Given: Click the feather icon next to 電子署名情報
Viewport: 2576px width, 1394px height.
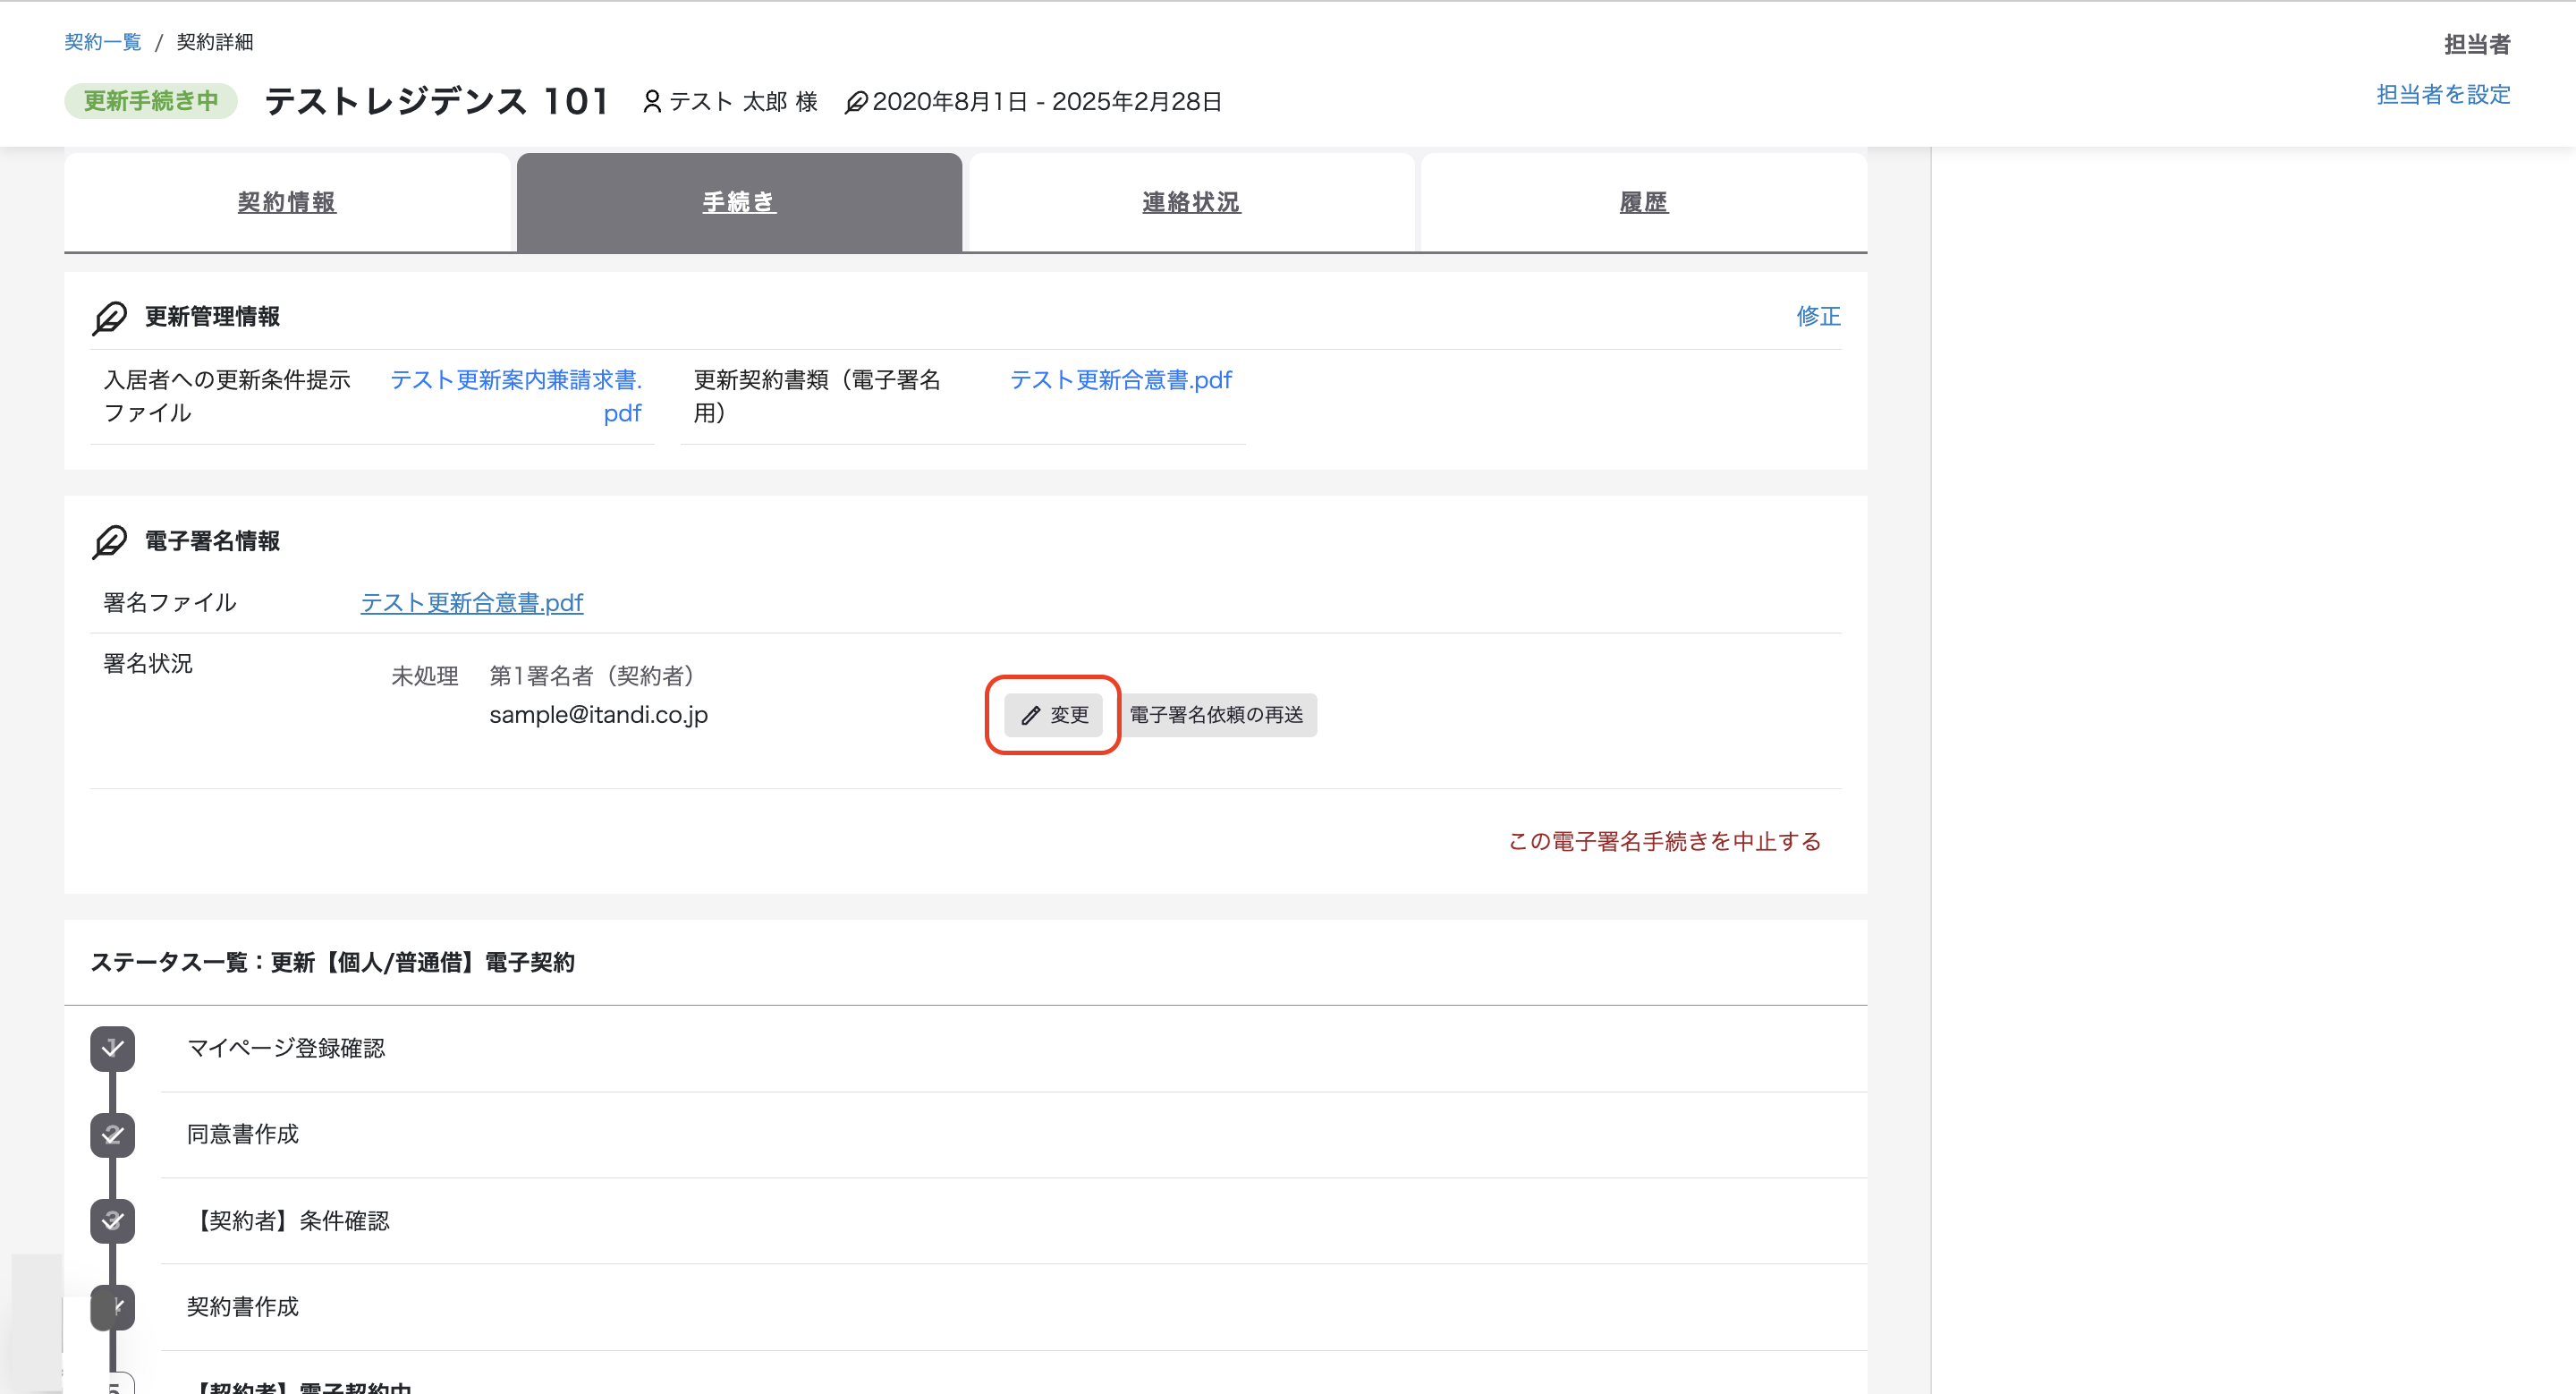Looking at the screenshot, I should click(x=110, y=542).
